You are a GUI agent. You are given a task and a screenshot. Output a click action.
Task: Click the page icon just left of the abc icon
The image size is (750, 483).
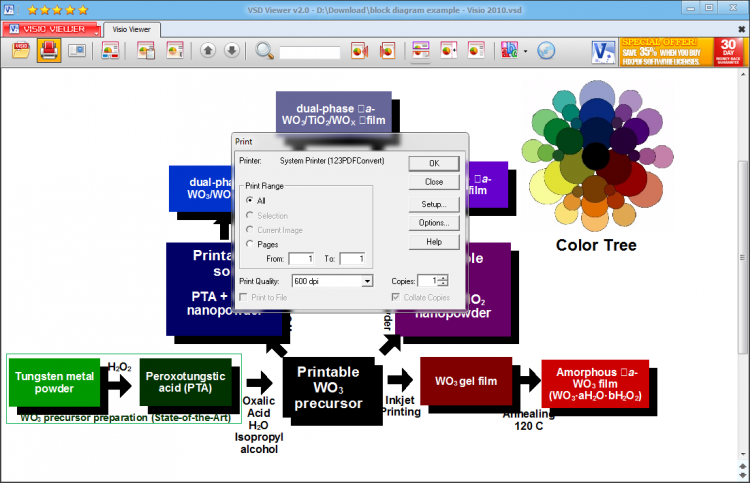[476, 50]
